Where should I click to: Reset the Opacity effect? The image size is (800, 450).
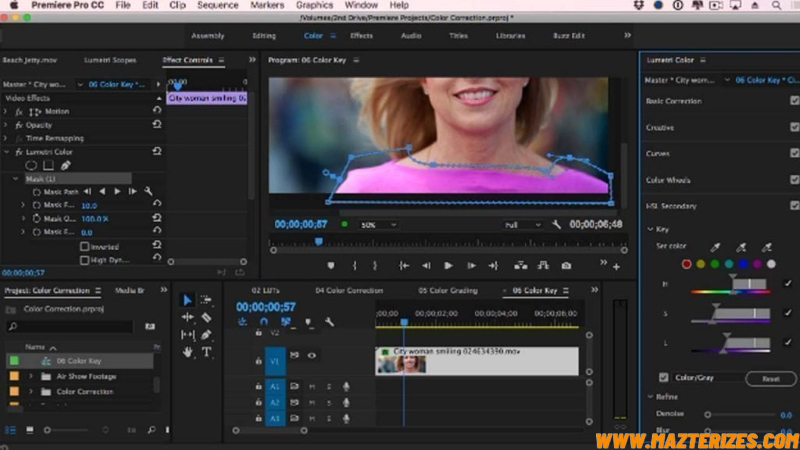click(x=157, y=124)
